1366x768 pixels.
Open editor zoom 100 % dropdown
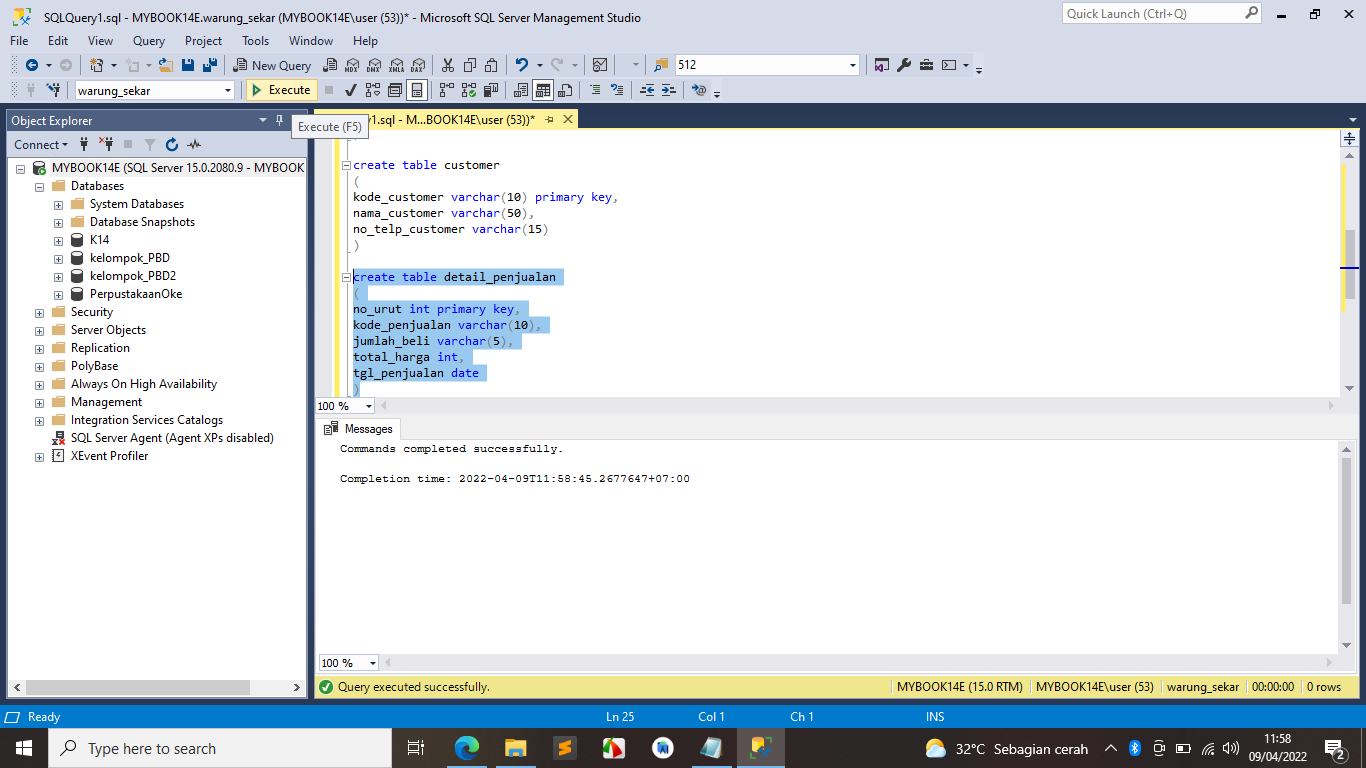point(370,406)
